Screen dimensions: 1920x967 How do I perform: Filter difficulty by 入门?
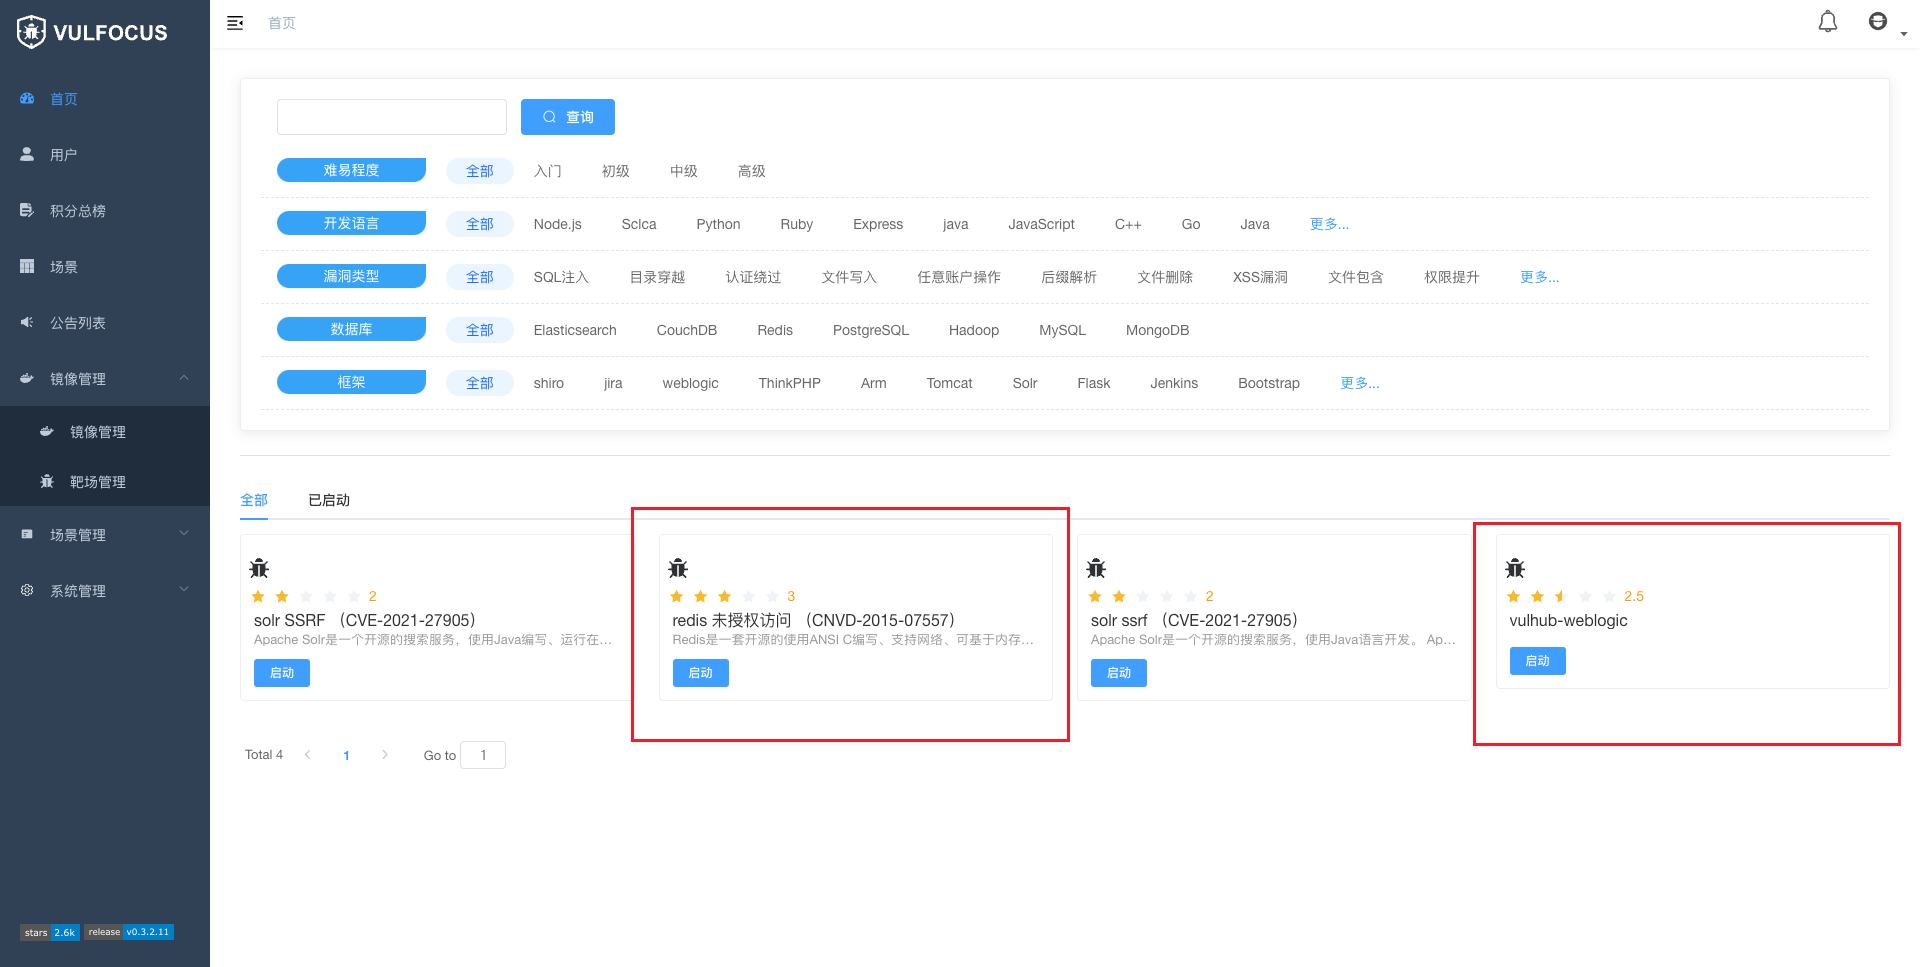(x=547, y=171)
